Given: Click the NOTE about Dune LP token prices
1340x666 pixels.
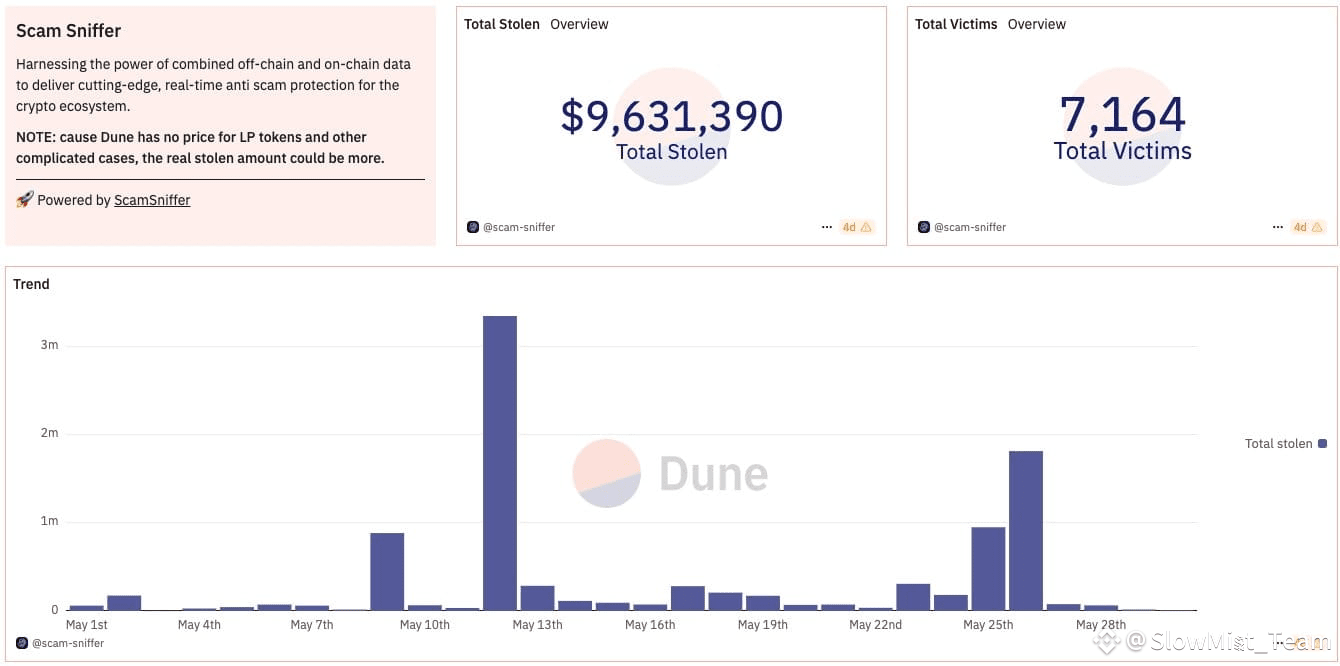Looking at the screenshot, I should tap(200, 148).
